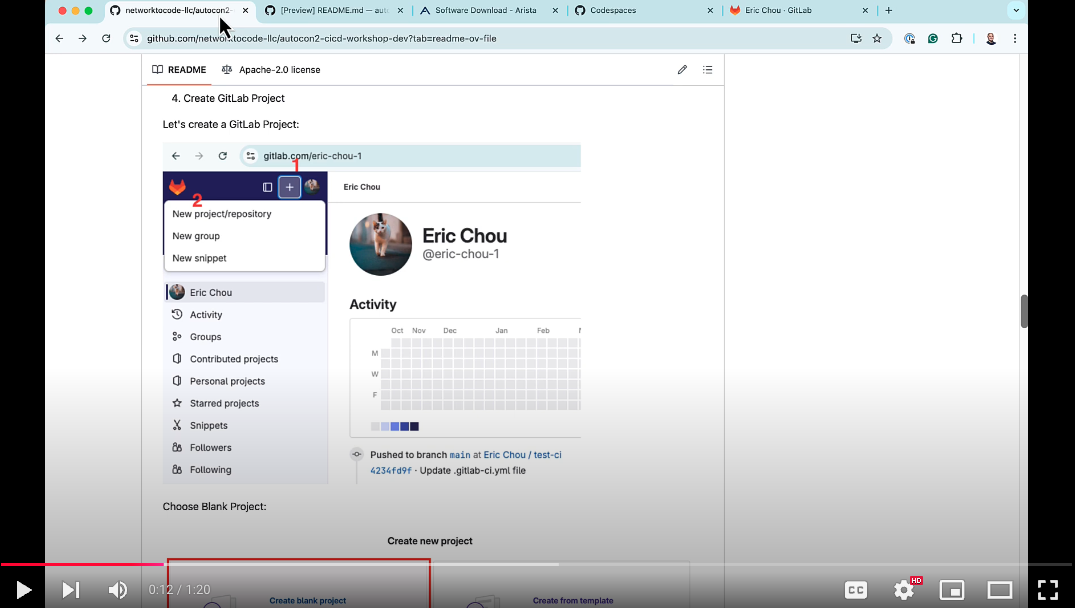Open Snippets in the sidebar
Viewport: 1075px width, 608px height.
(208, 426)
